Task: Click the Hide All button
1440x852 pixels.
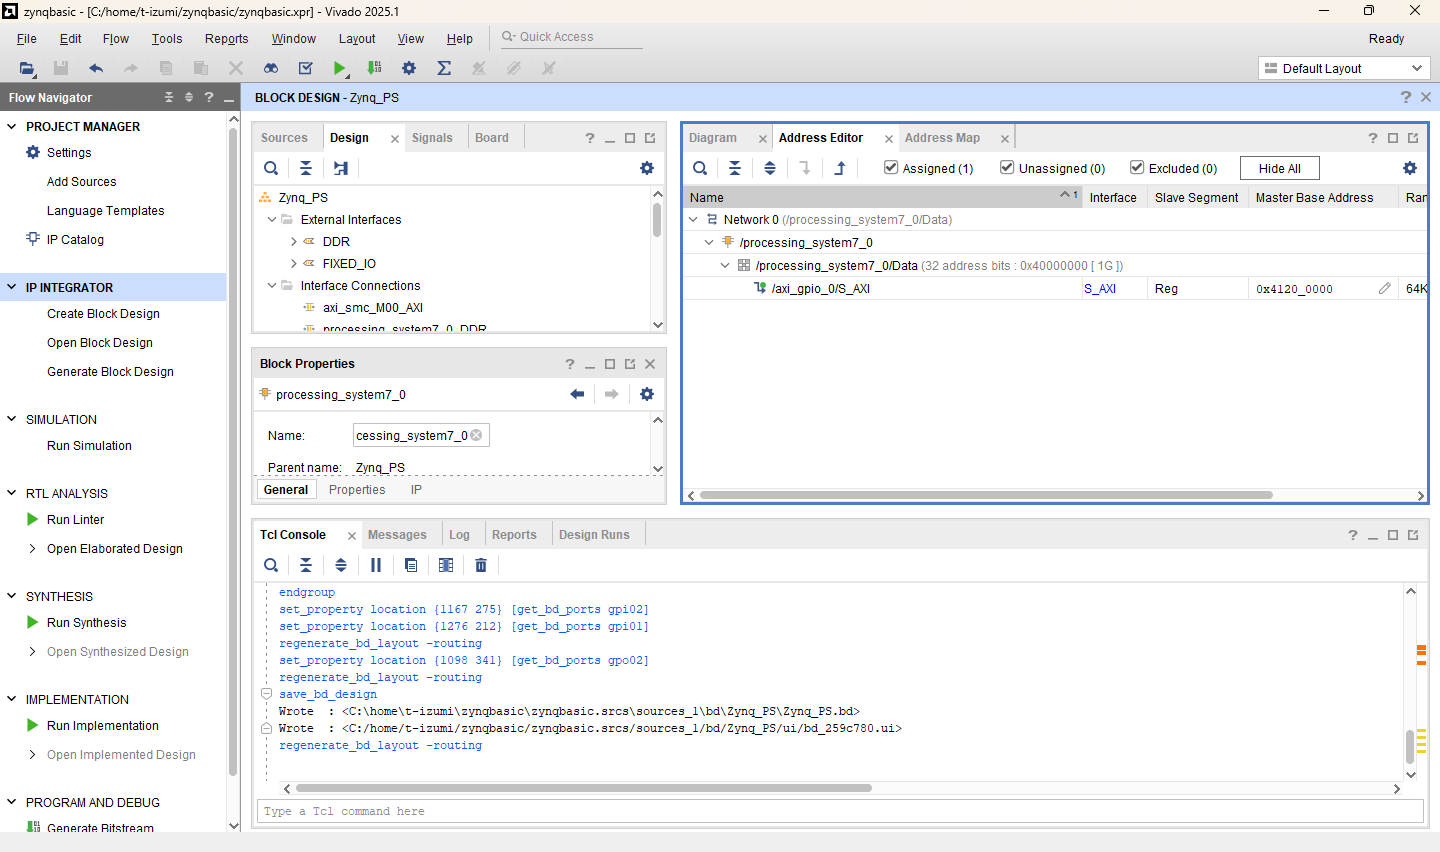Action: coord(1279,168)
